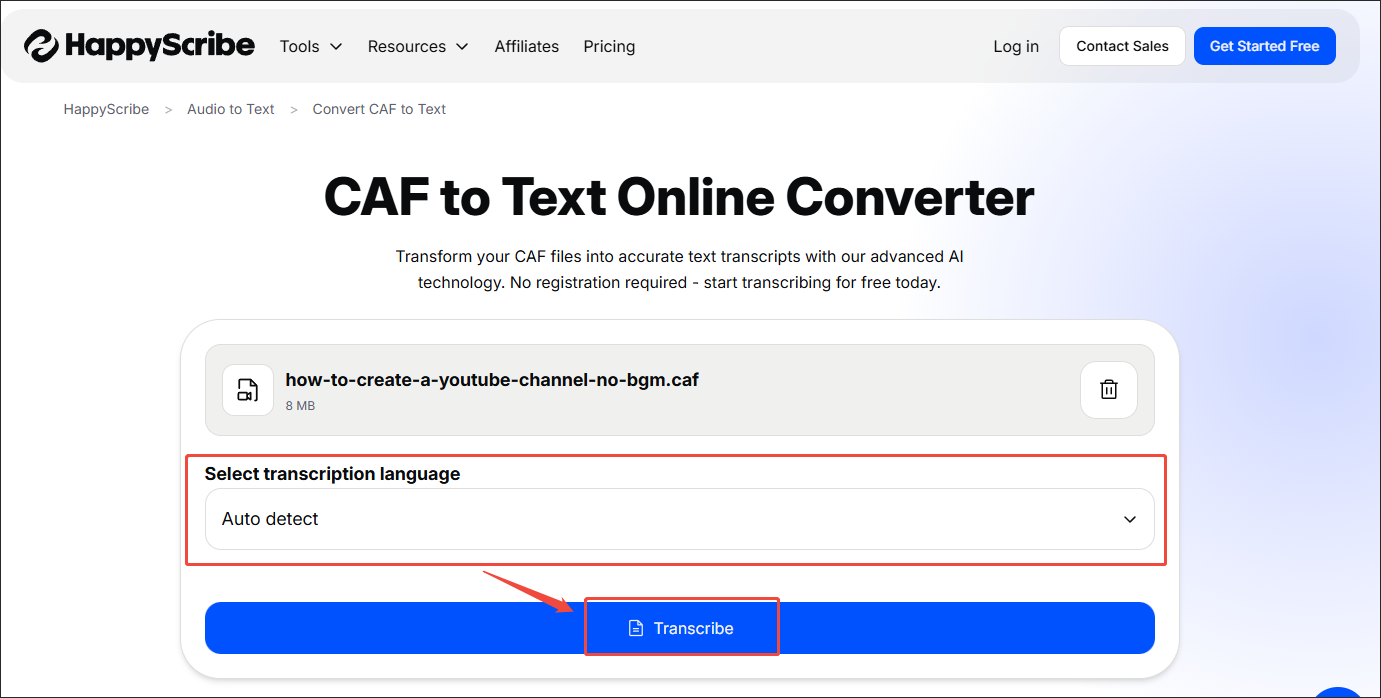The image size is (1381, 698).
Task: Open the Pricing page from navigation
Action: pos(609,46)
